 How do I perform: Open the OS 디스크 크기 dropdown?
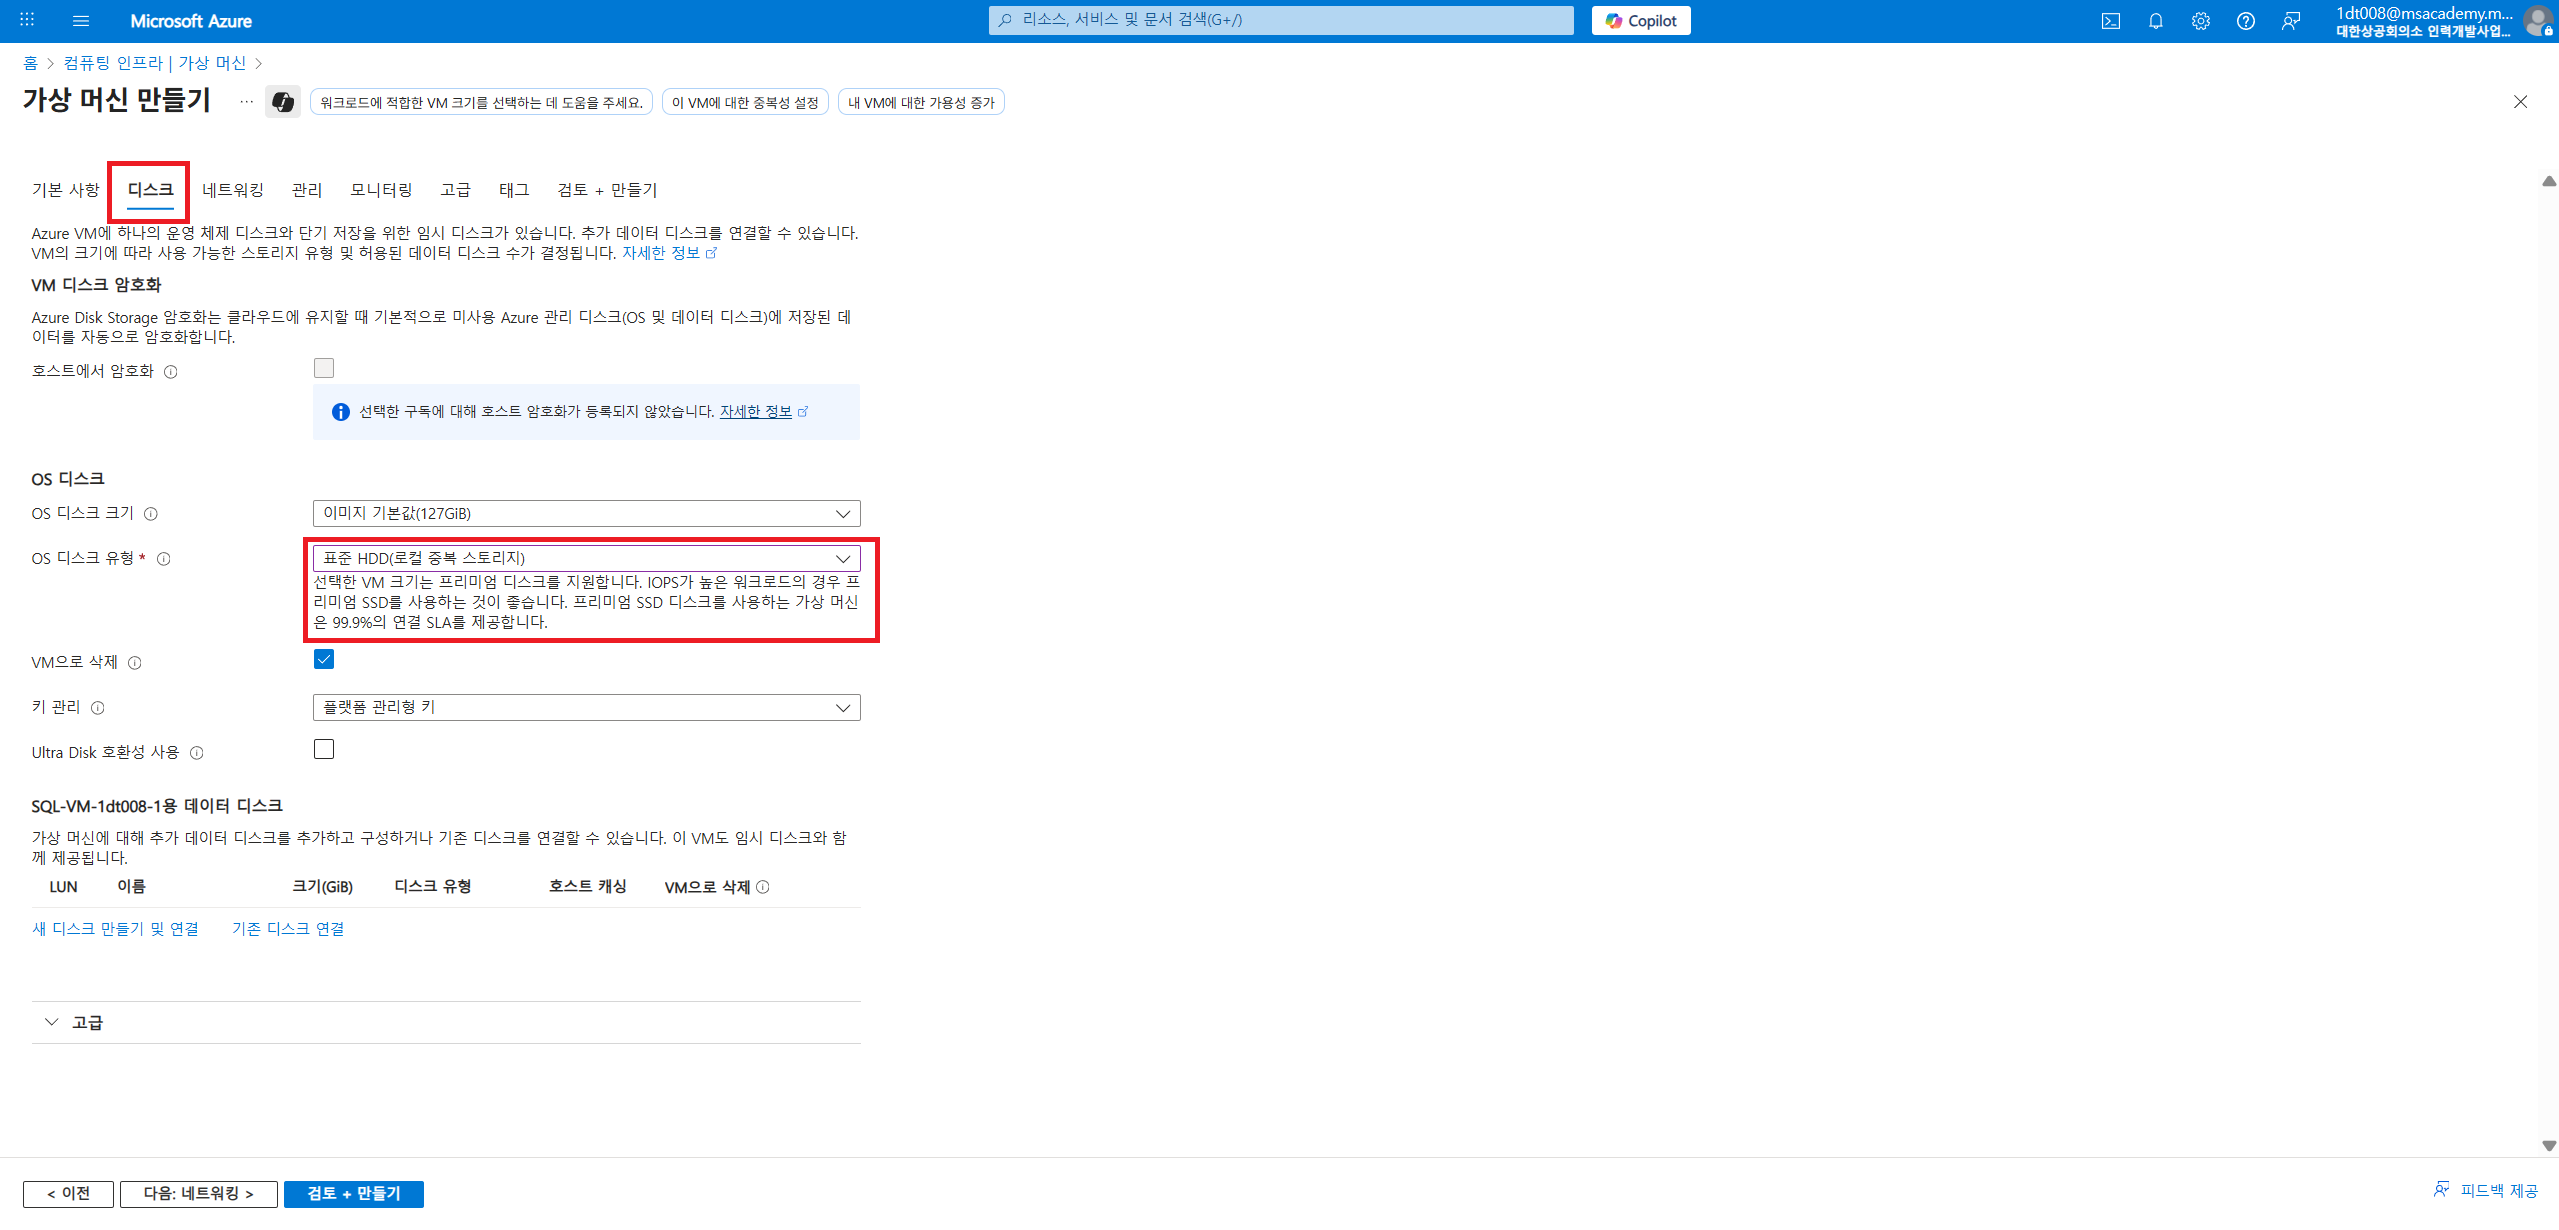pyautogui.click(x=586, y=513)
